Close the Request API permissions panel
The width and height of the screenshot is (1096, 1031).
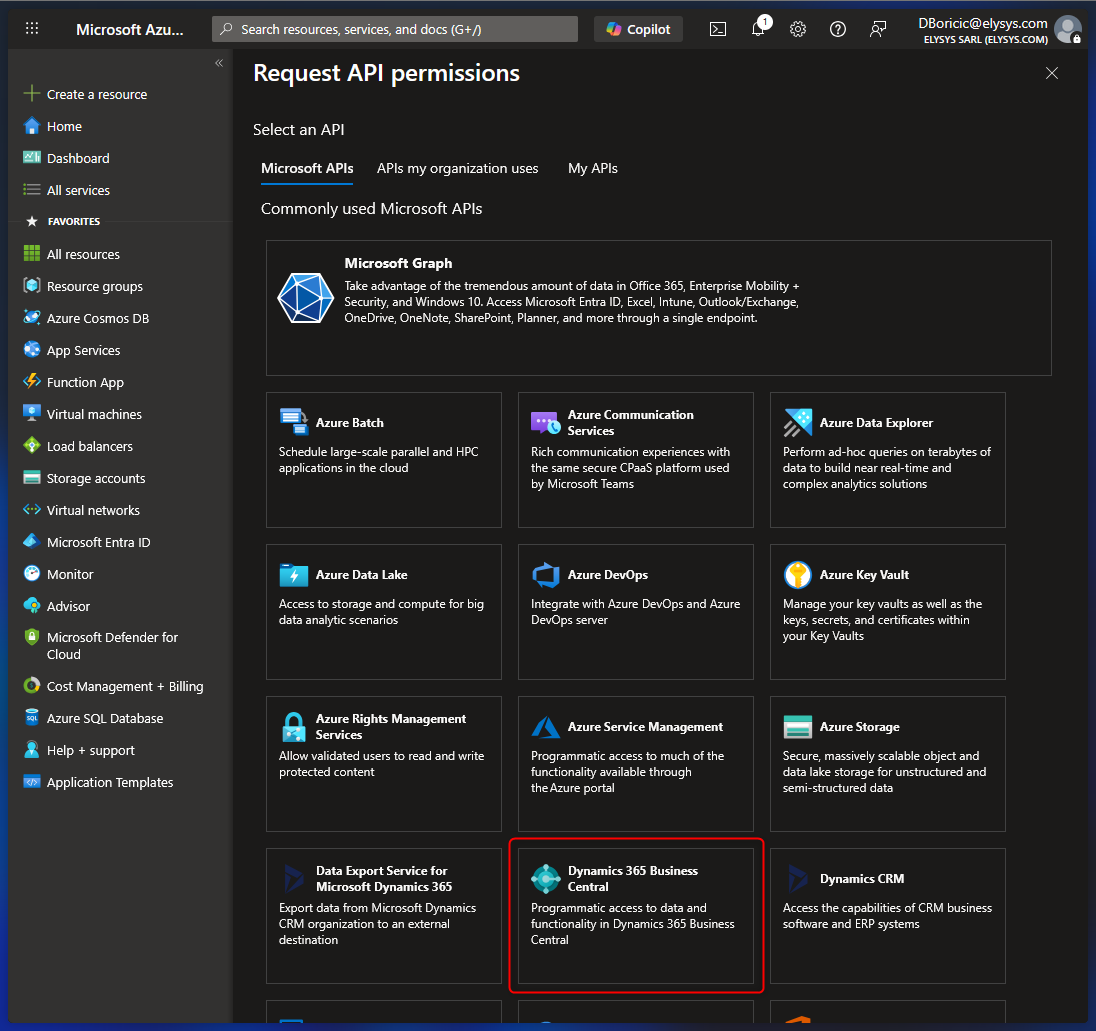[x=1051, y=73]
